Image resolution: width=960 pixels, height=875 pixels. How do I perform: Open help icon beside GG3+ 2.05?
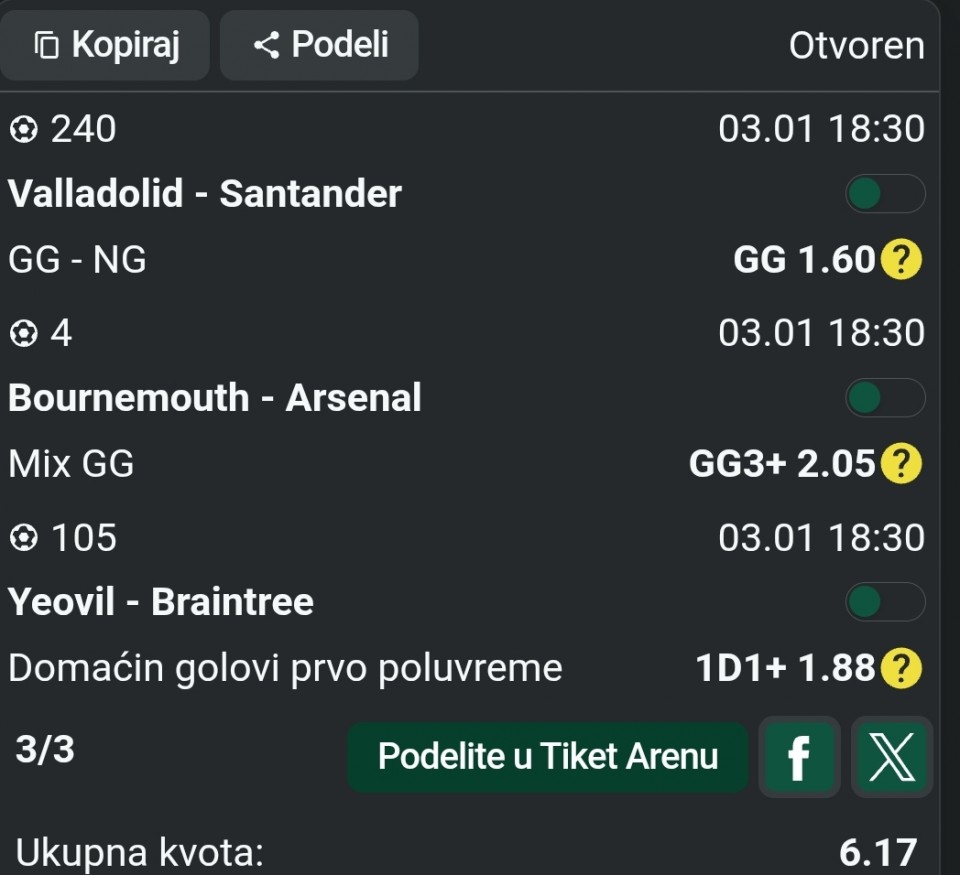tap(901, 464)
